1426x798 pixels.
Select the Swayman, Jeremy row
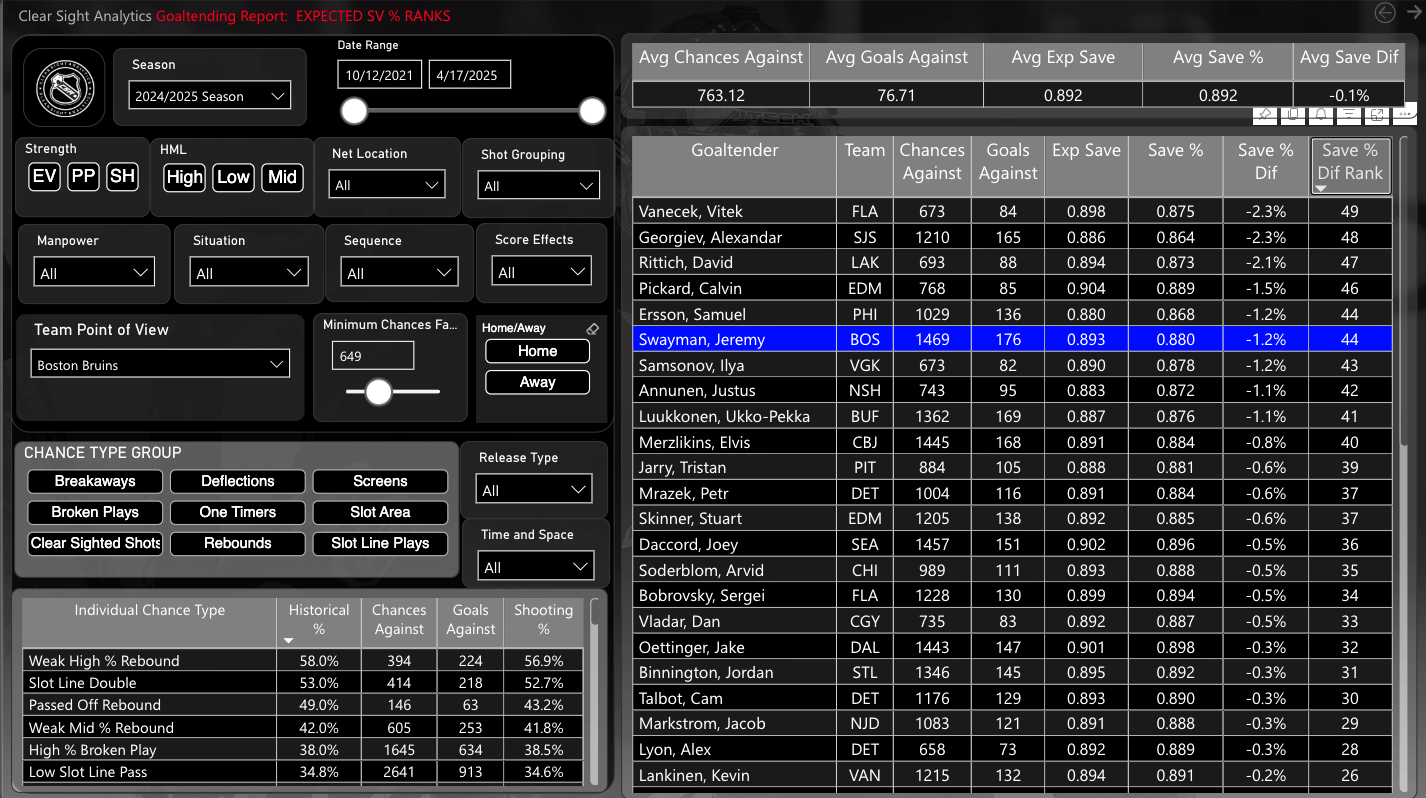pos(1012,339)
